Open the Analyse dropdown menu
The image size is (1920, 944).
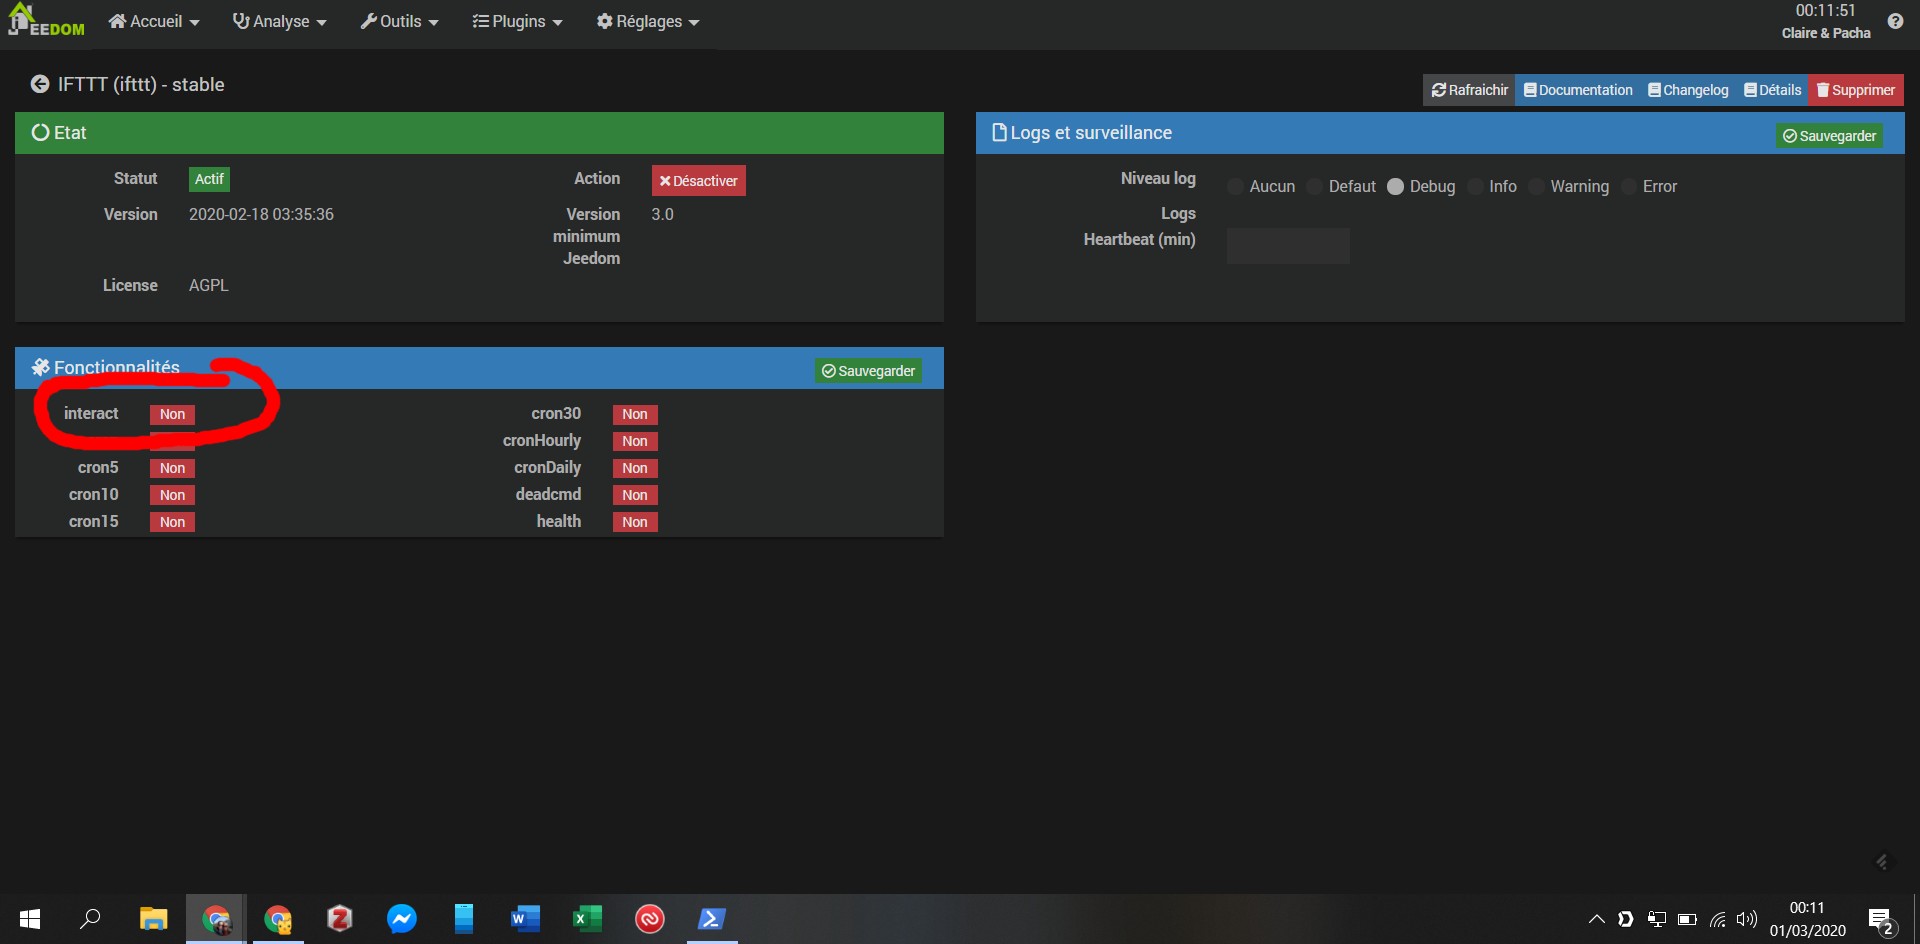pos(280,21)
